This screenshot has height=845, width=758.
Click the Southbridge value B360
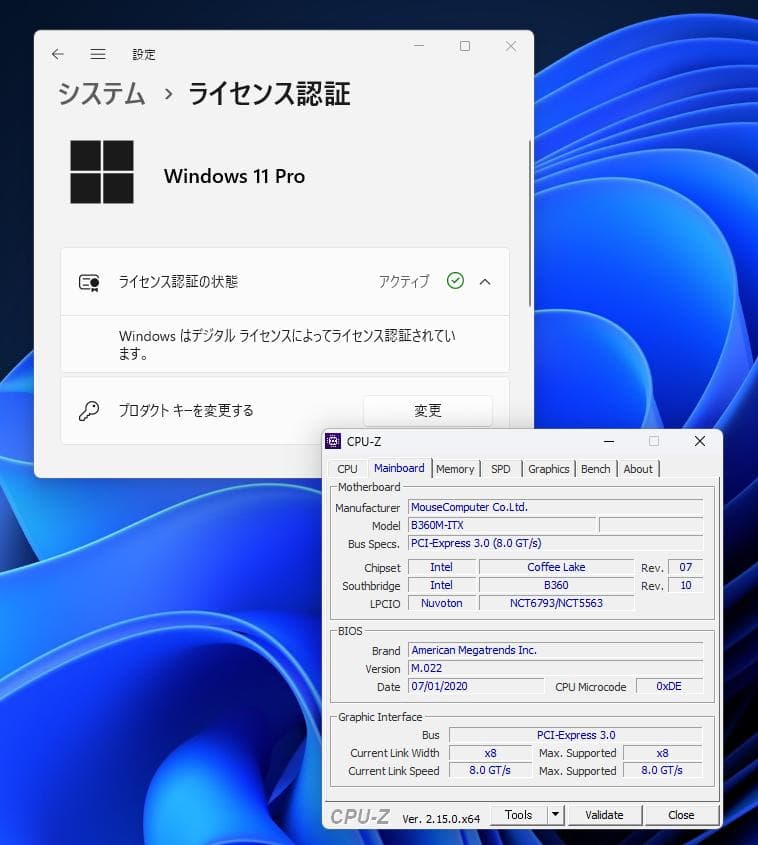(x=556, y=585)
